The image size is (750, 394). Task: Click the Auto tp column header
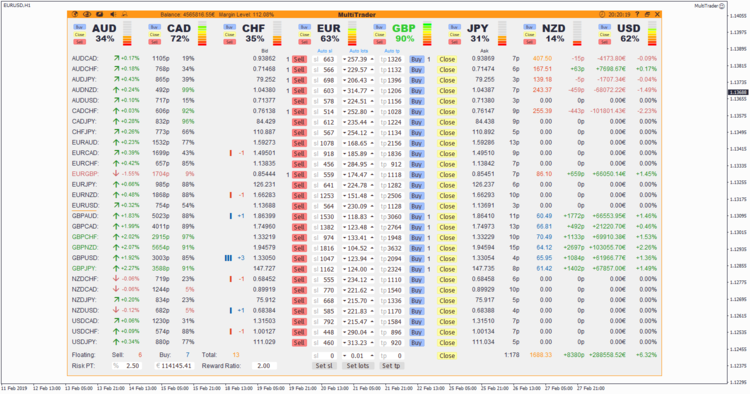[x=392, y=51]
